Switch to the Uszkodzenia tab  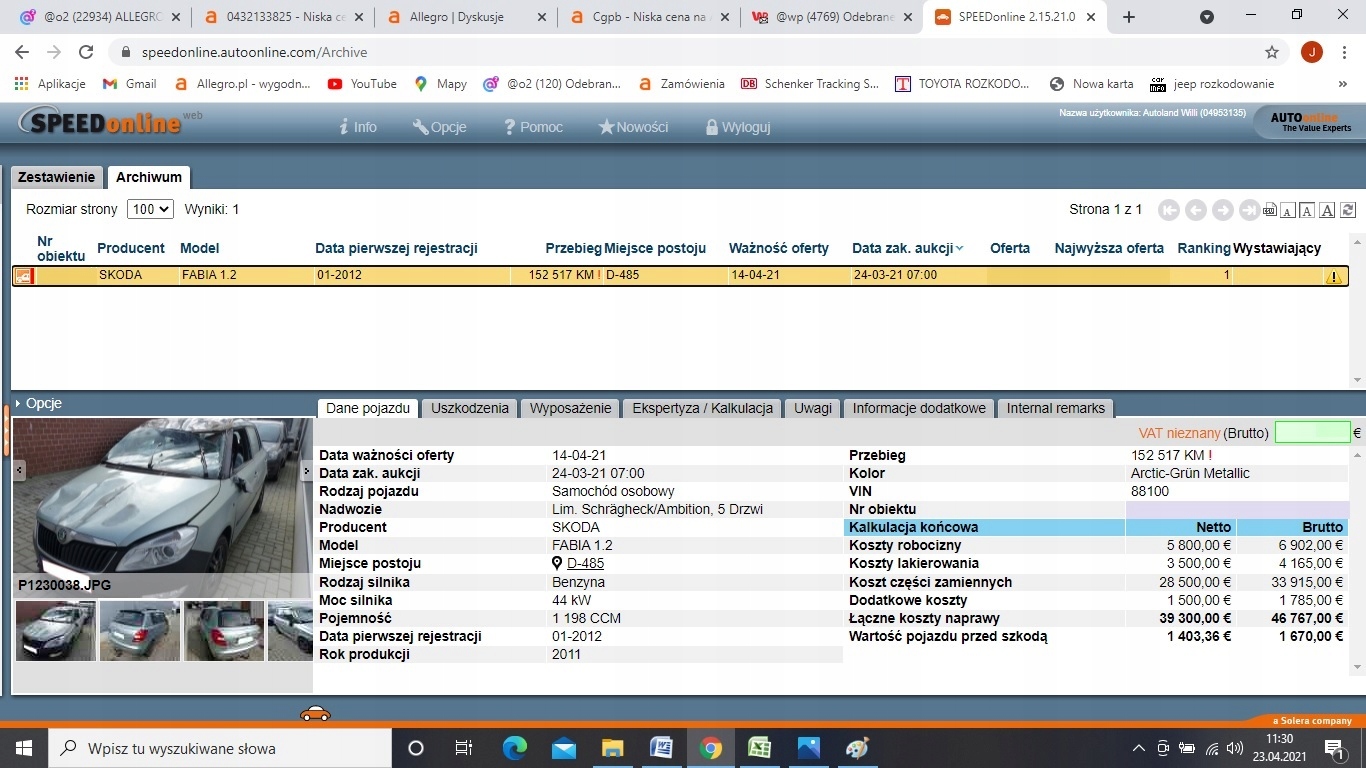(x=470, y=408)
